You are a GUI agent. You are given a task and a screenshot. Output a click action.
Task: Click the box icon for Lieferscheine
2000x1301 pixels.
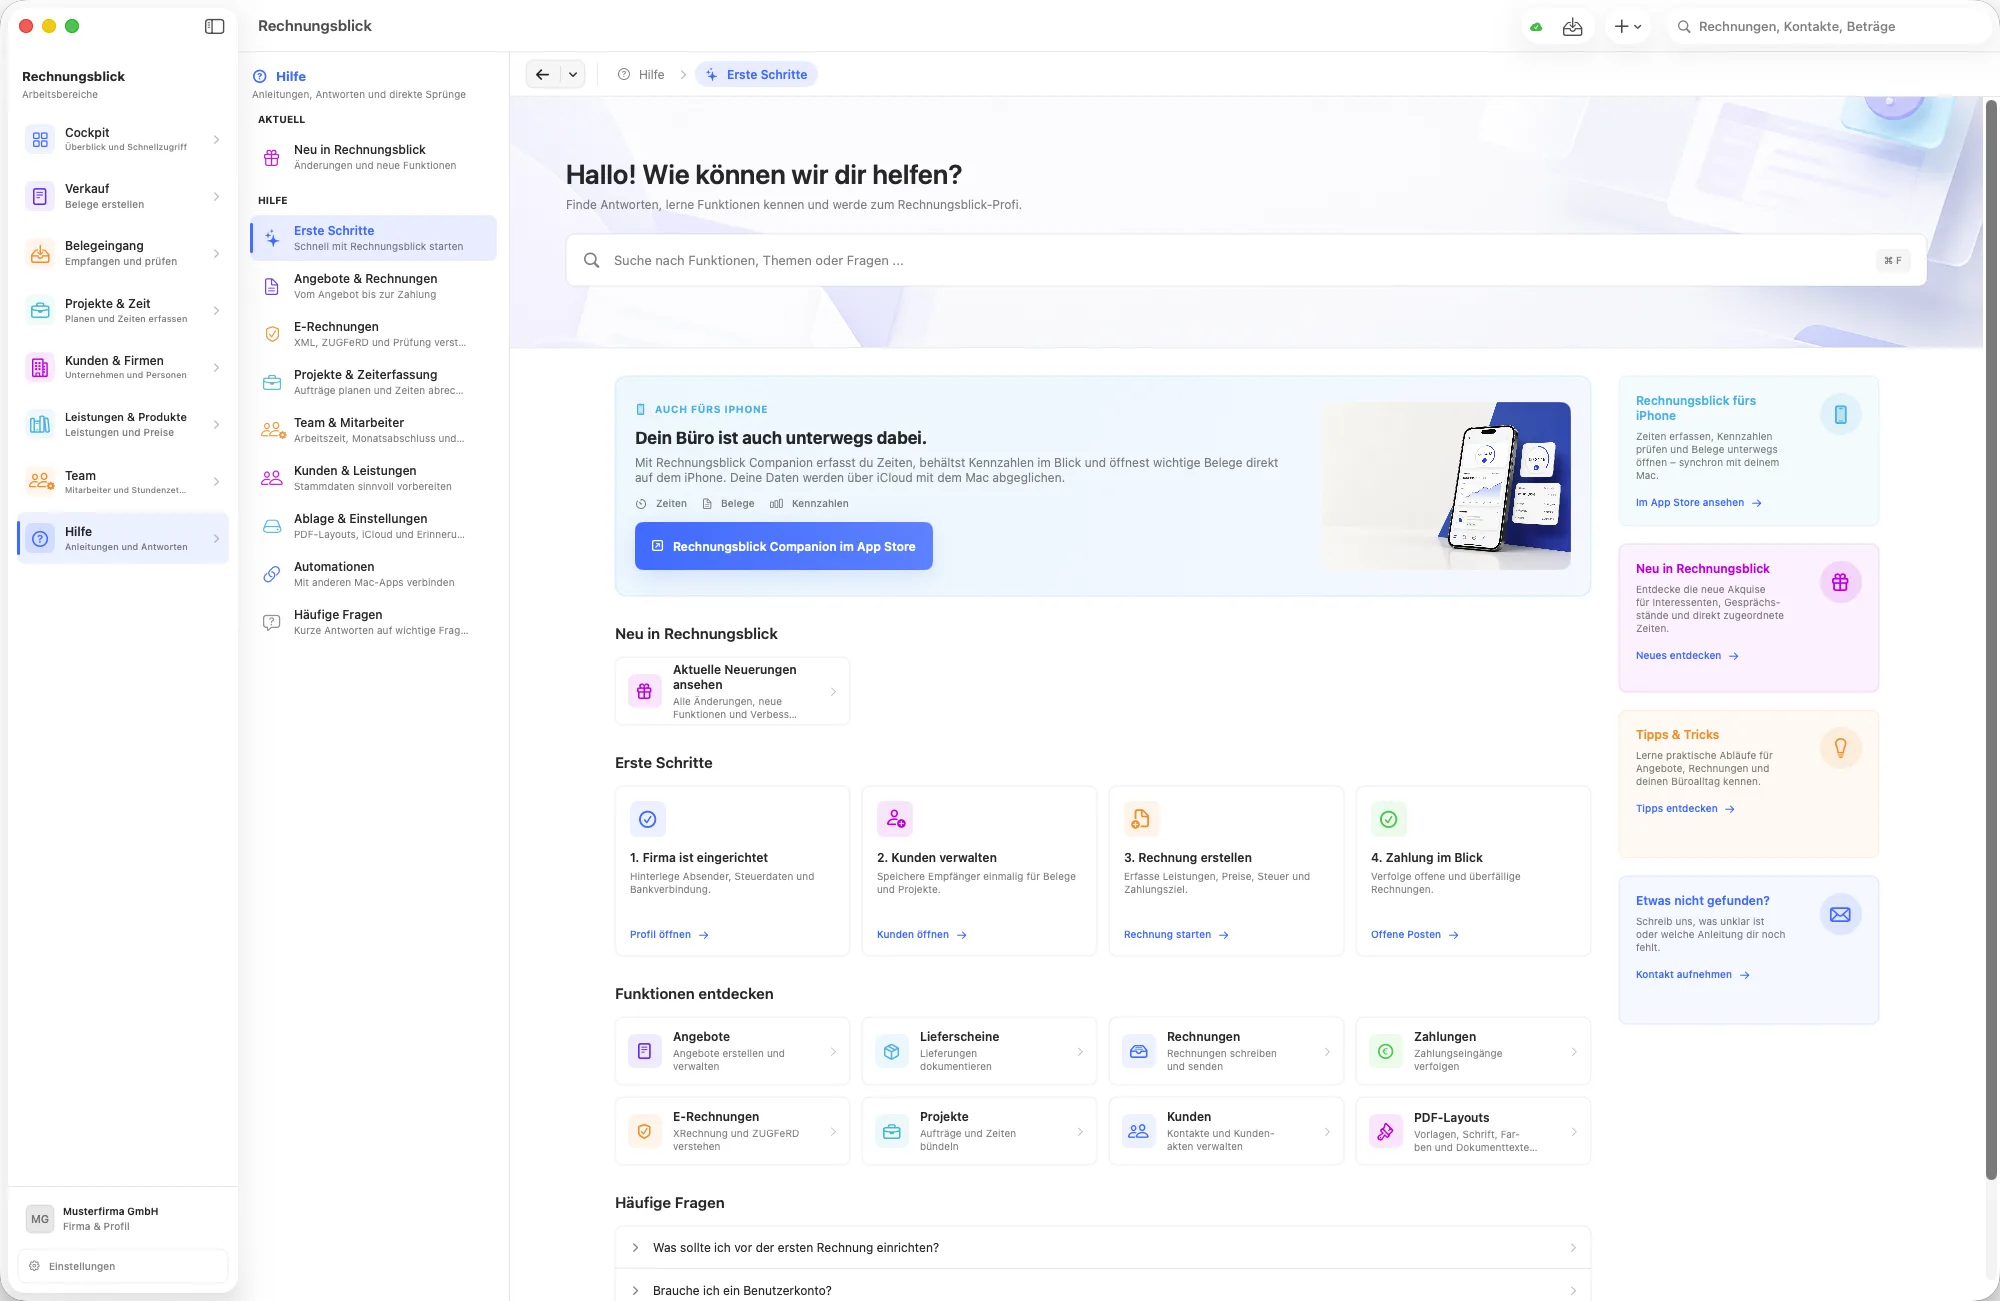coord(891,1051)
